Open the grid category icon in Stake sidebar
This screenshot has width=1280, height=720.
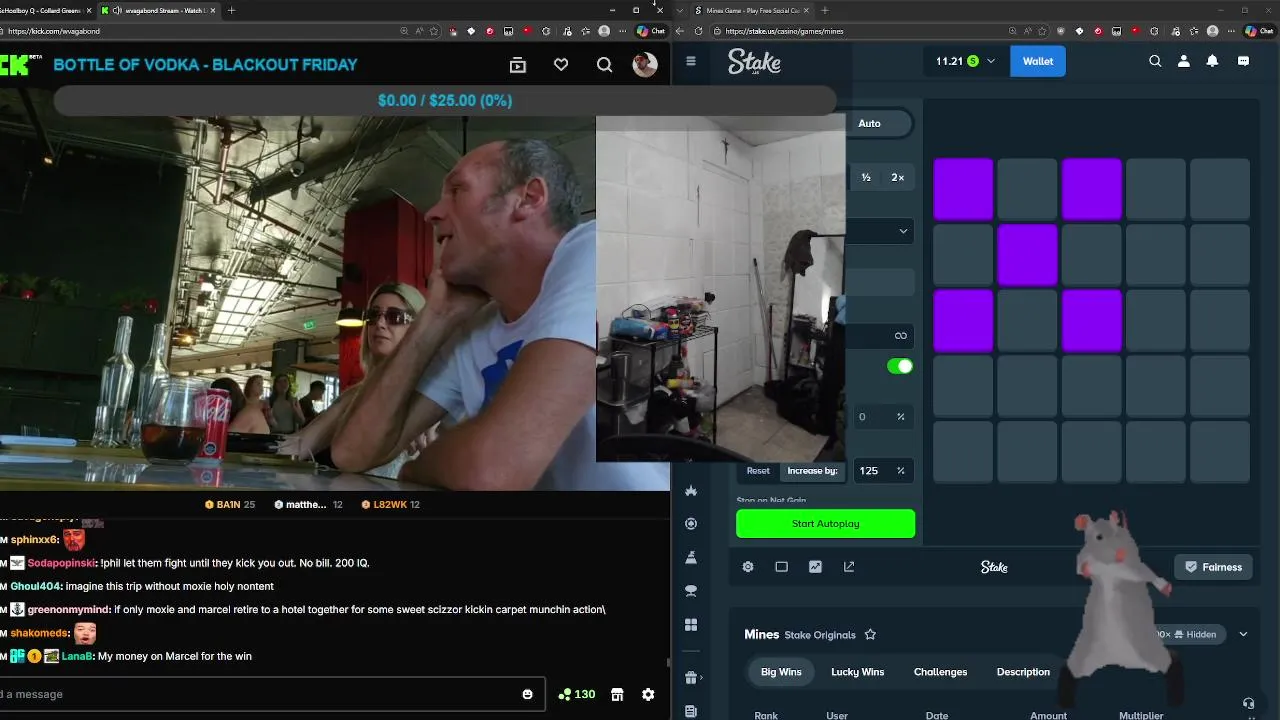[x=690, y=625]
